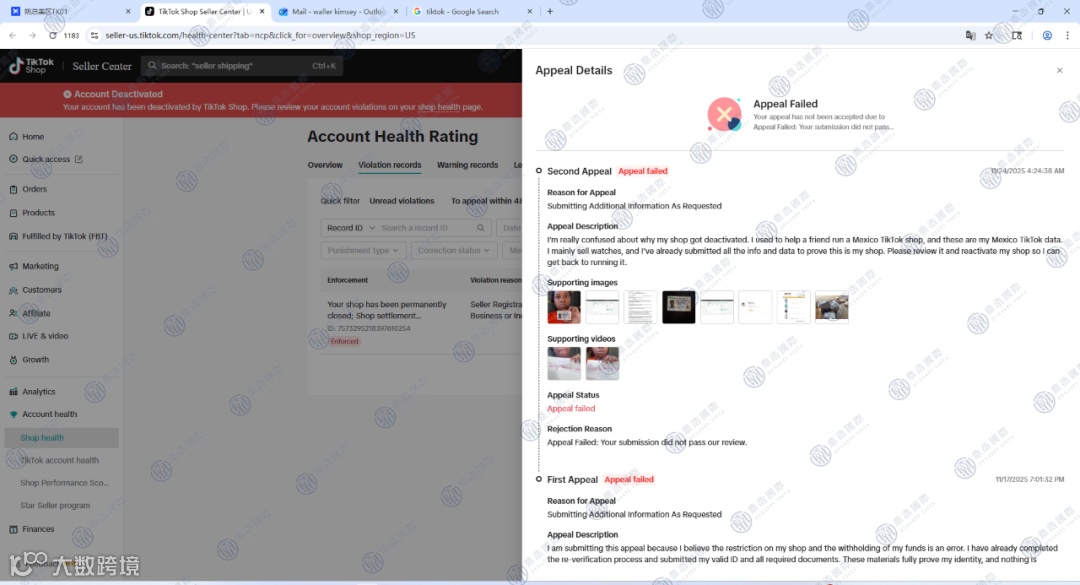Switch to the tiktok - Google Search tab
Screen dimensions: 1080x585
click(x=472, y=12)
